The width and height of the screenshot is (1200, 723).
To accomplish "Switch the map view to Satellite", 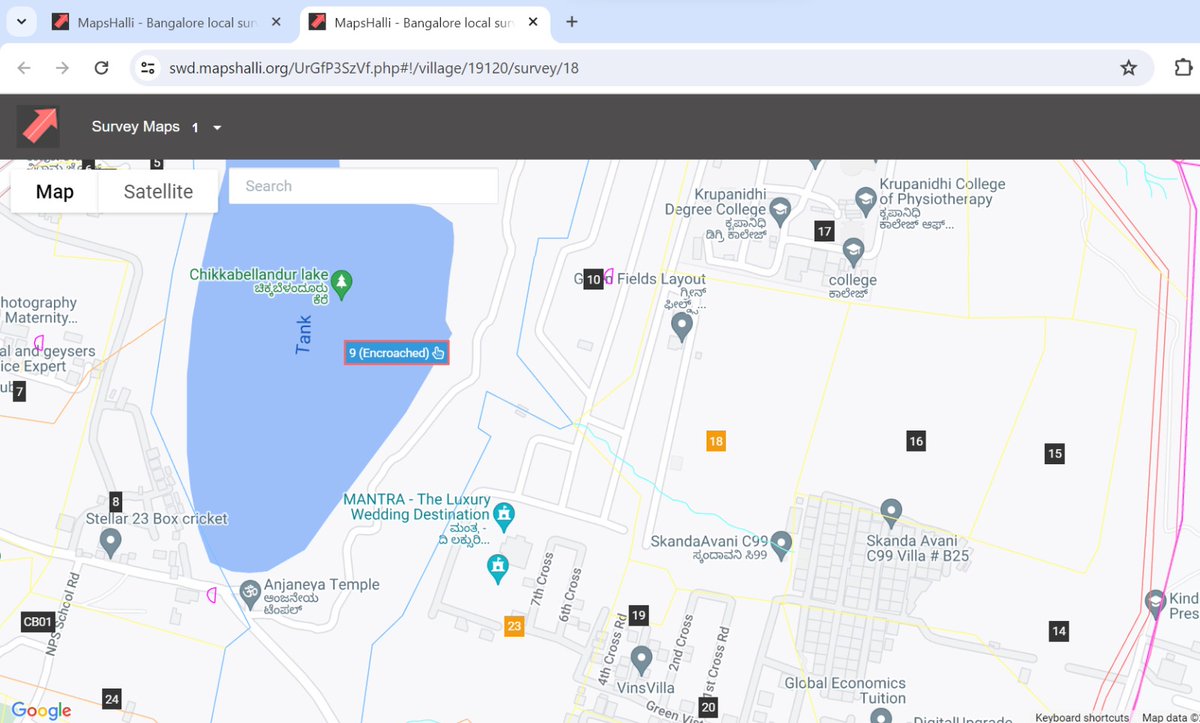I will tap(158, 191).
